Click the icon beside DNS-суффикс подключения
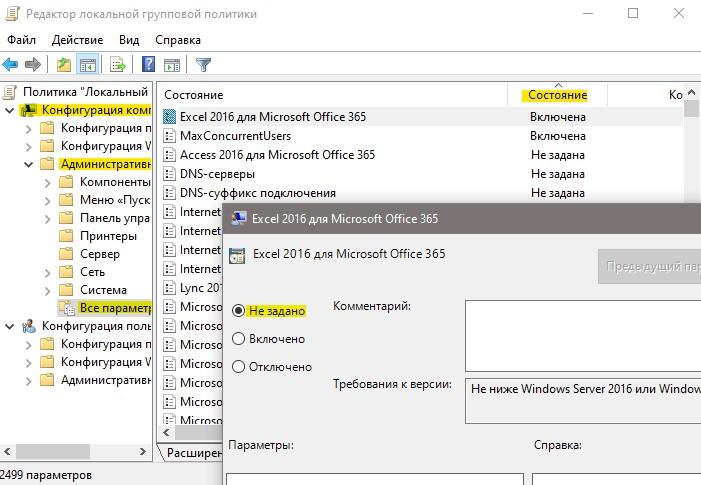 point(169,193)
